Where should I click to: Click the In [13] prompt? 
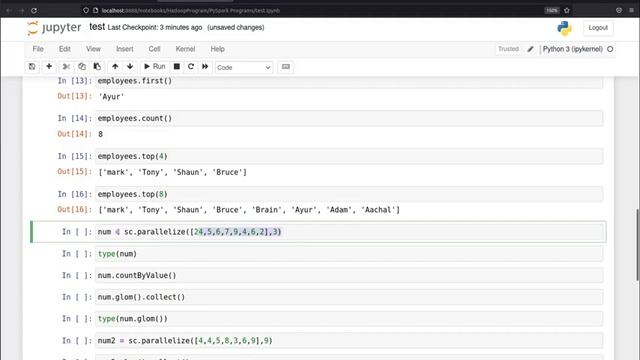tap(75, 81)
